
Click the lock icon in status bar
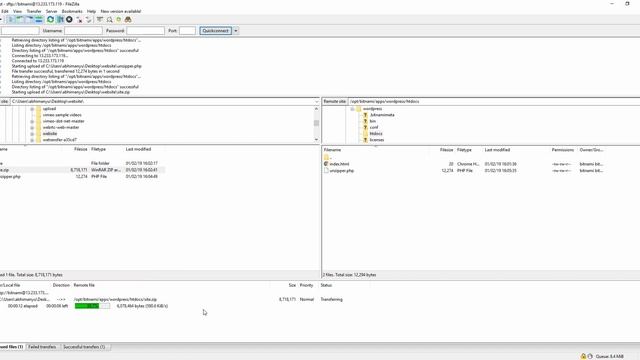(583, 356)
